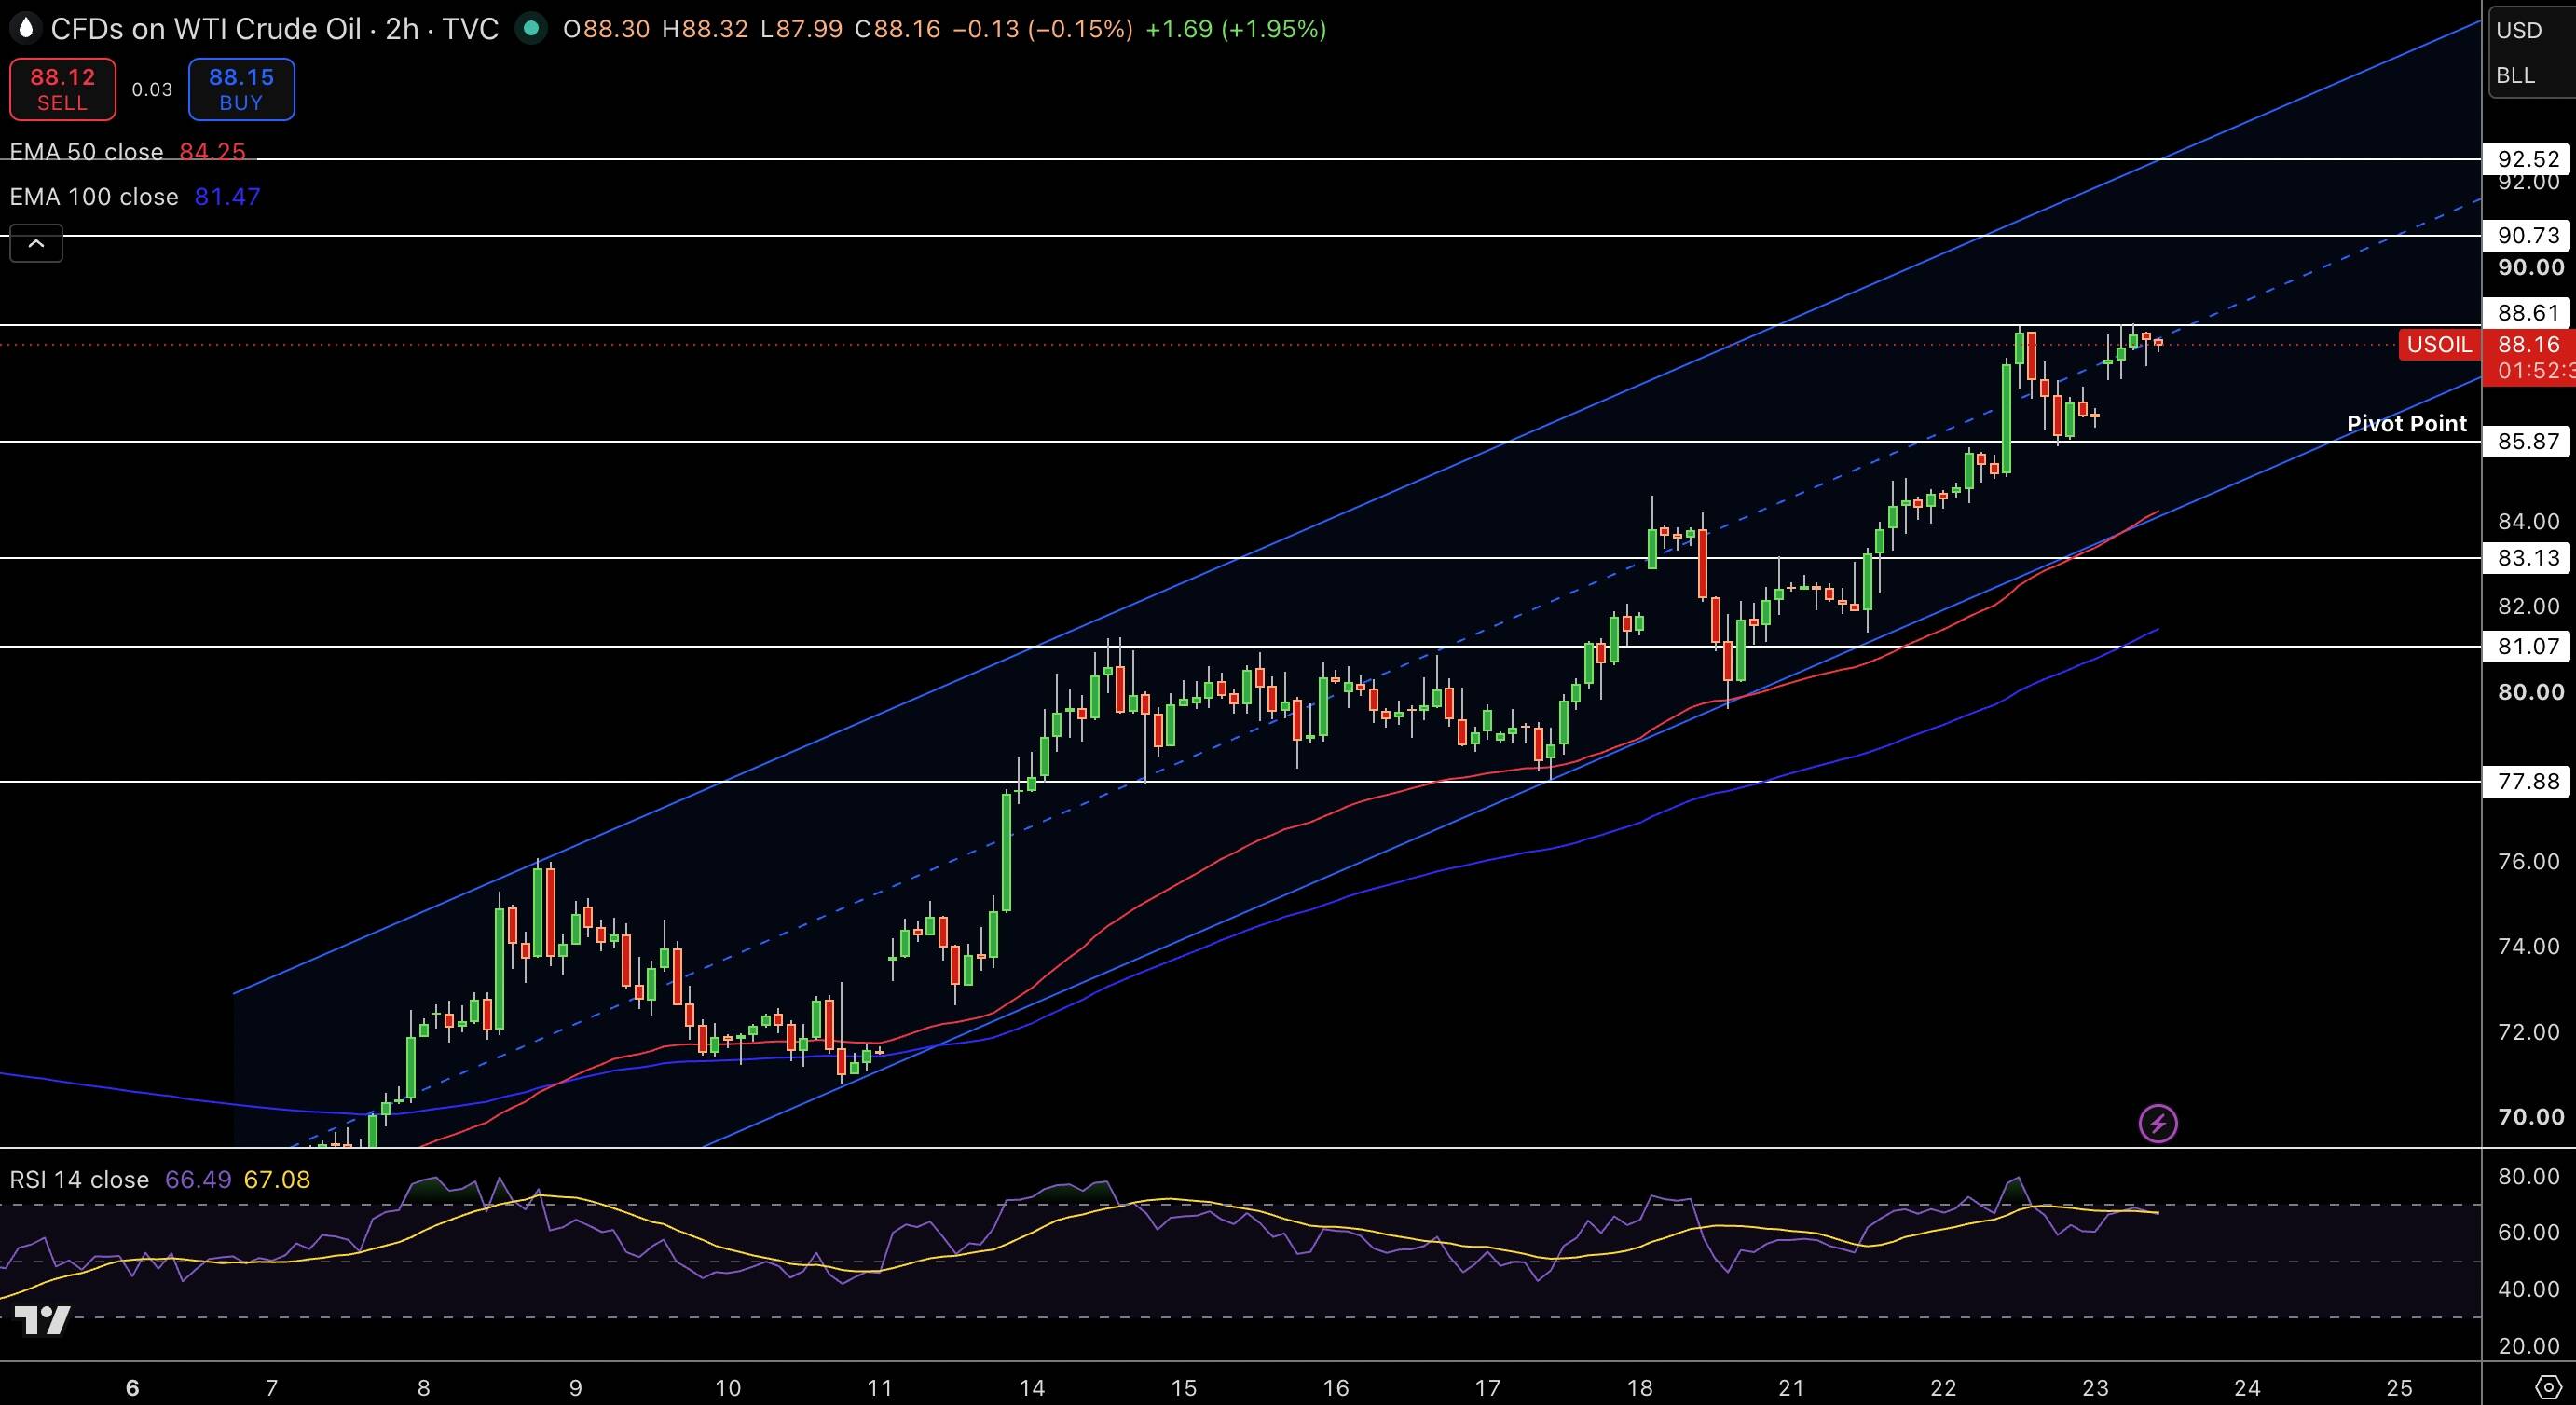The image size is (2576, 1405).
Task: Open the purple lightning bolt event icon
Action: pos(2157,1123)
